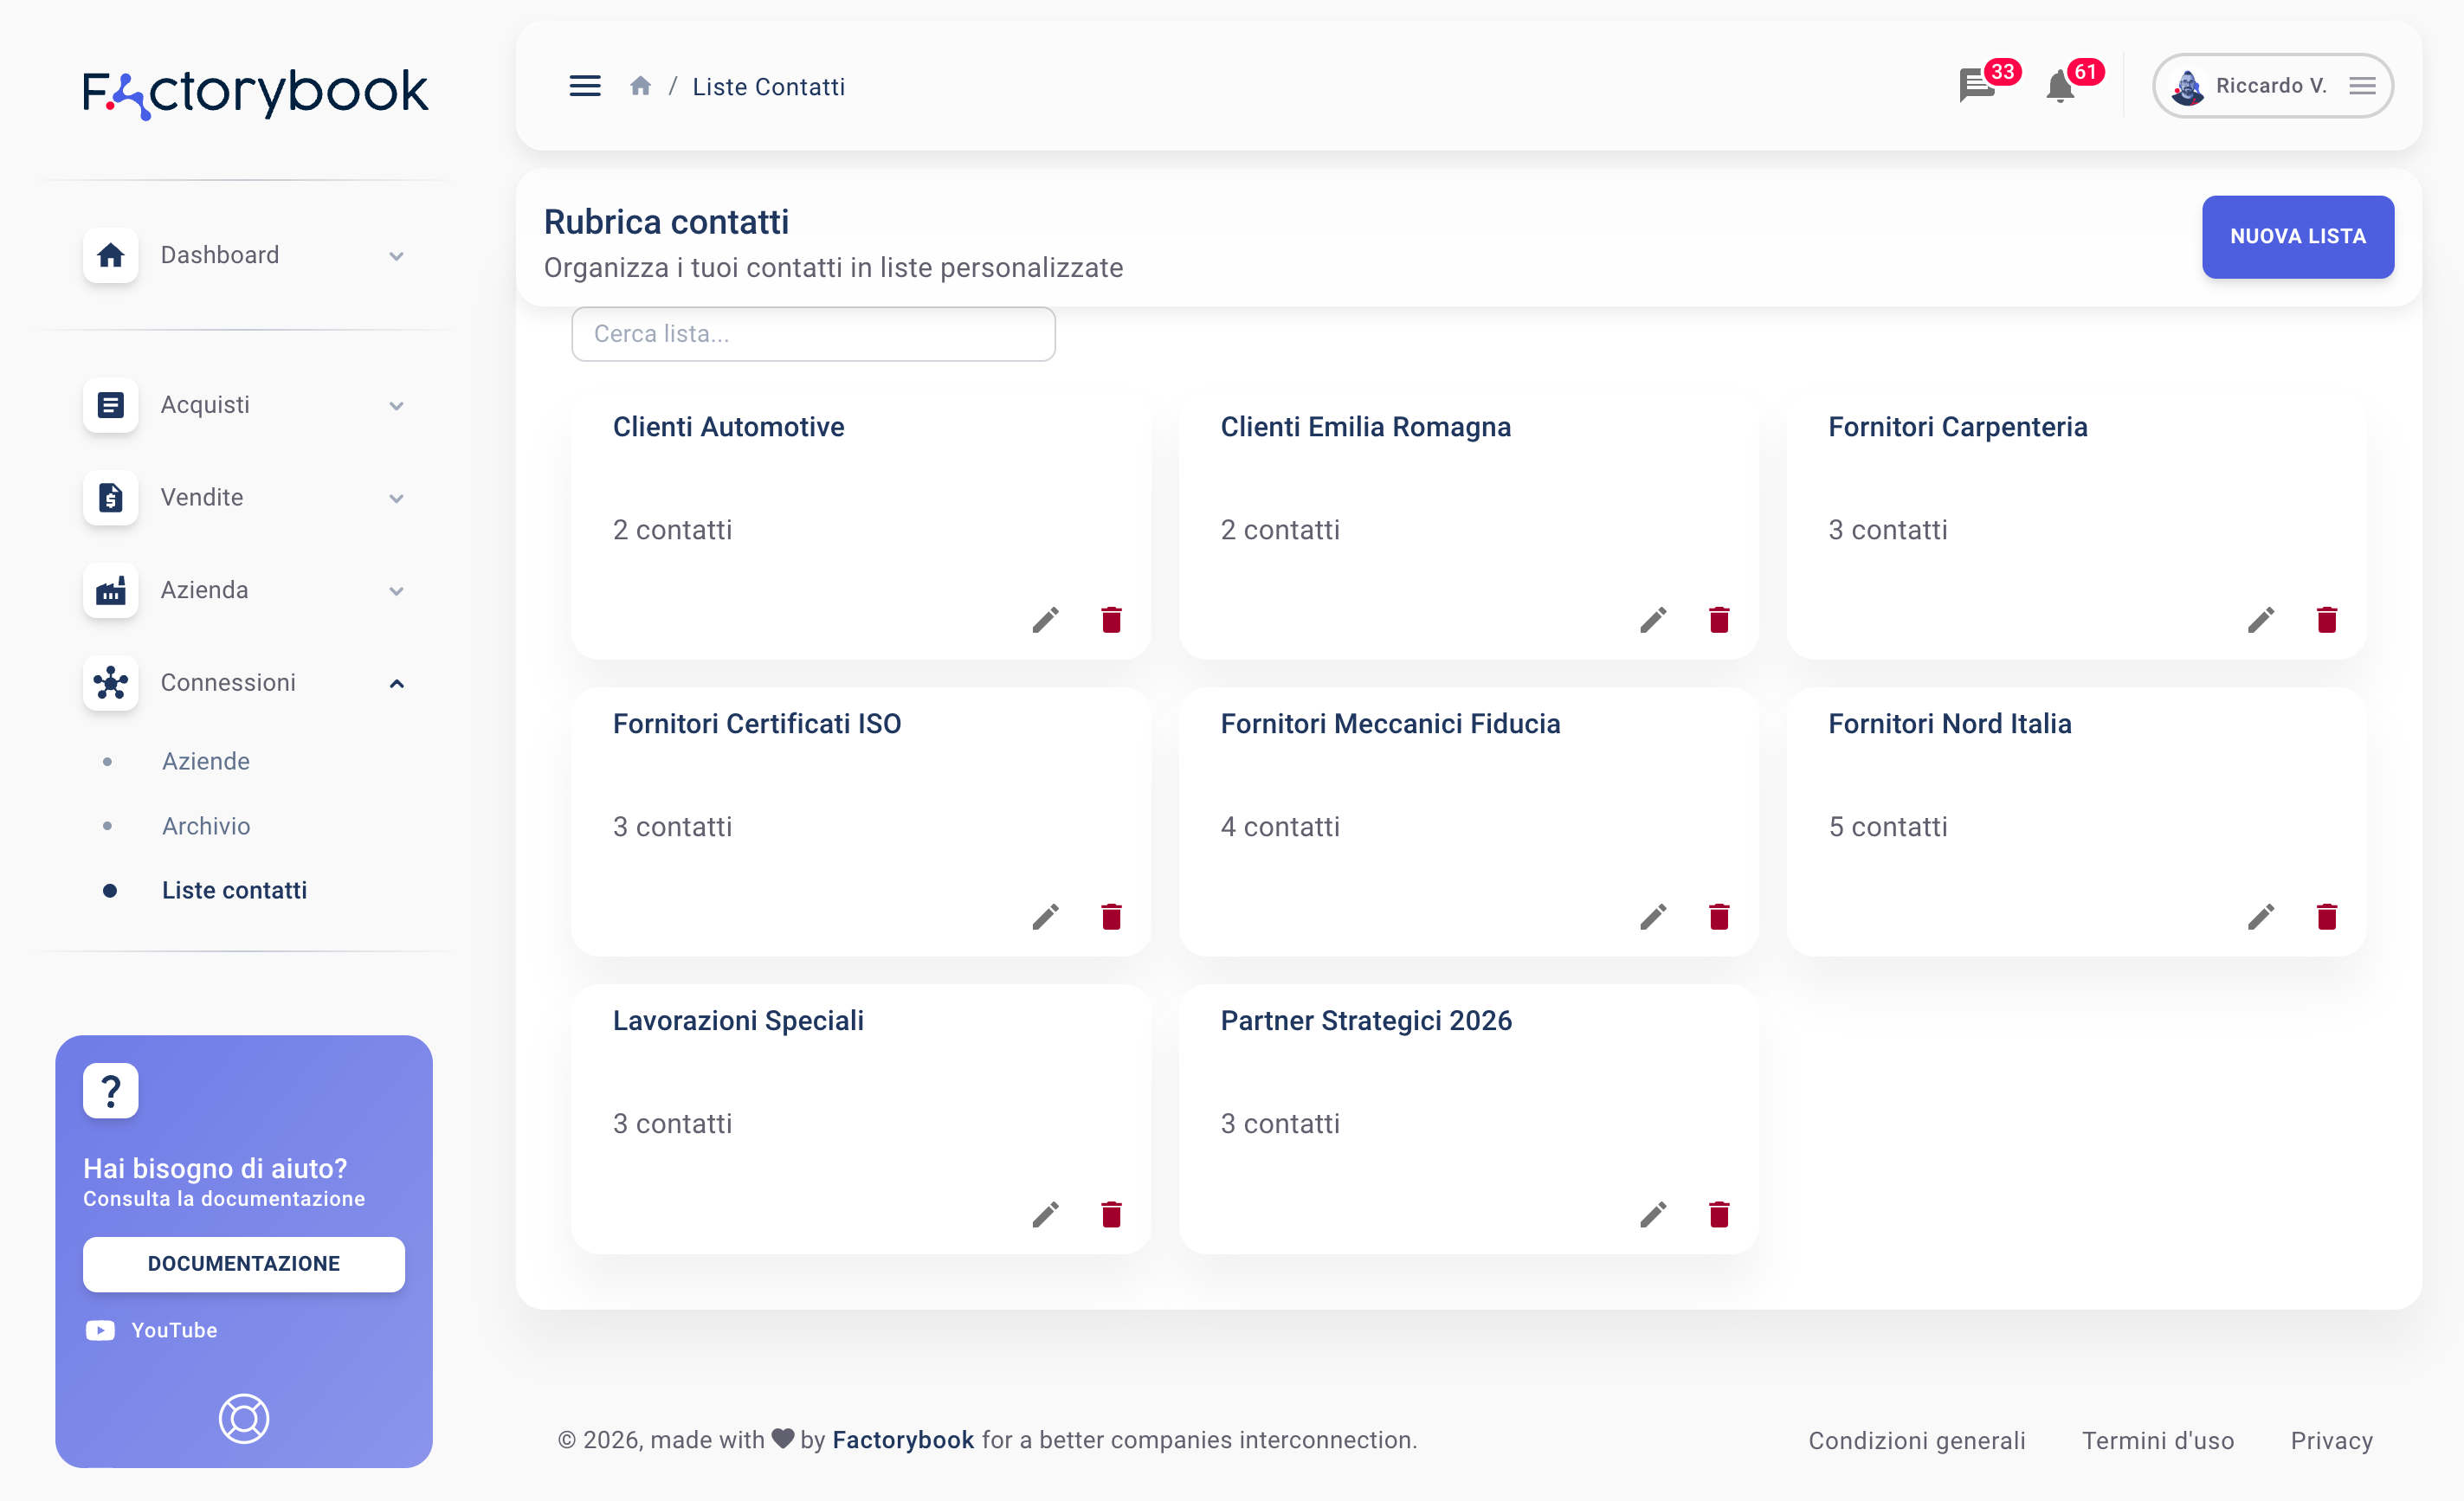Open the DOCUMENTAZIONE button
2464x1501 pixels.
click(x=244, y=1264)
